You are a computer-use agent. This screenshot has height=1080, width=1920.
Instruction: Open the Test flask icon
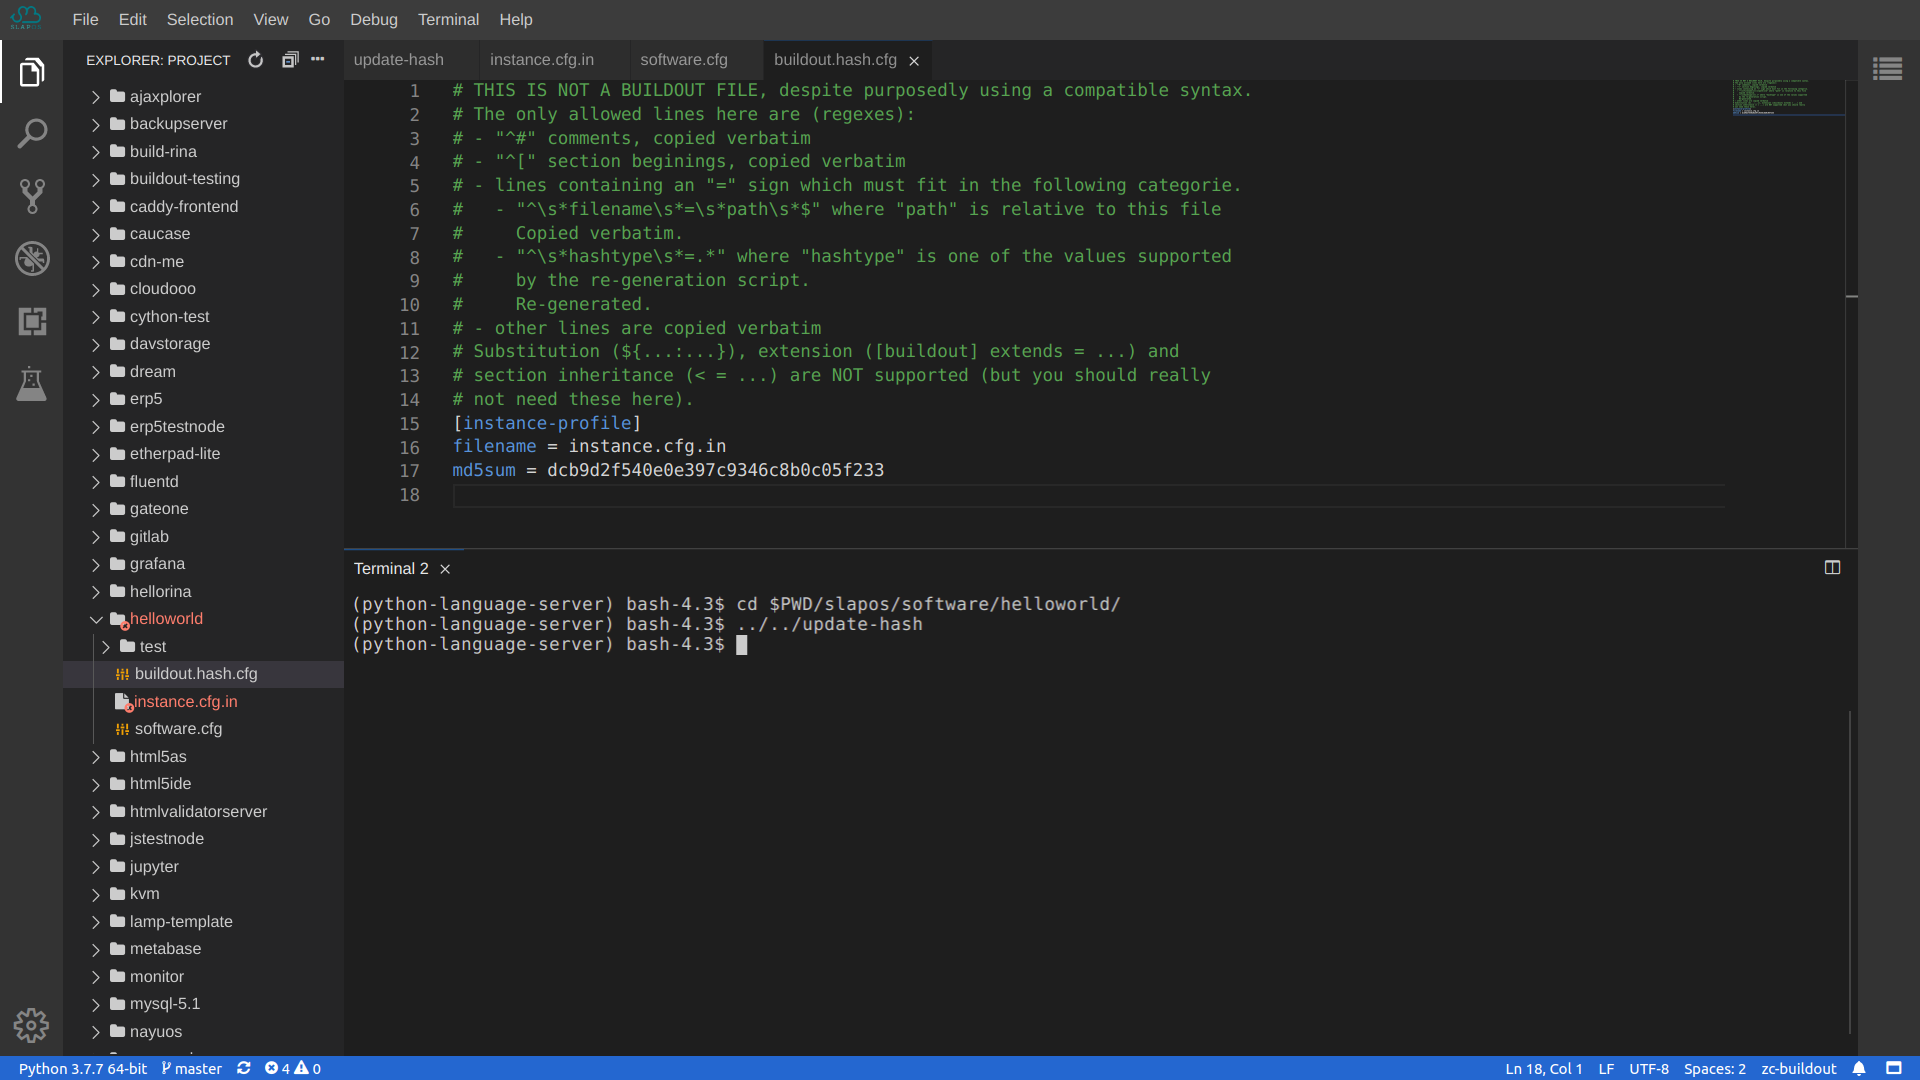tap(31, 383)
